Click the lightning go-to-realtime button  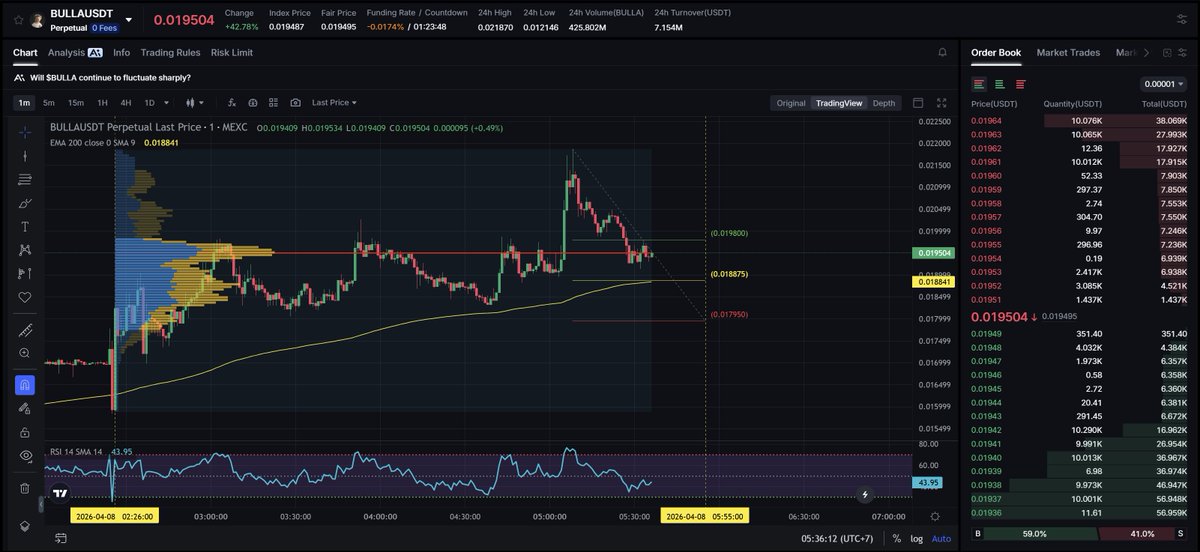pos(866,494)
